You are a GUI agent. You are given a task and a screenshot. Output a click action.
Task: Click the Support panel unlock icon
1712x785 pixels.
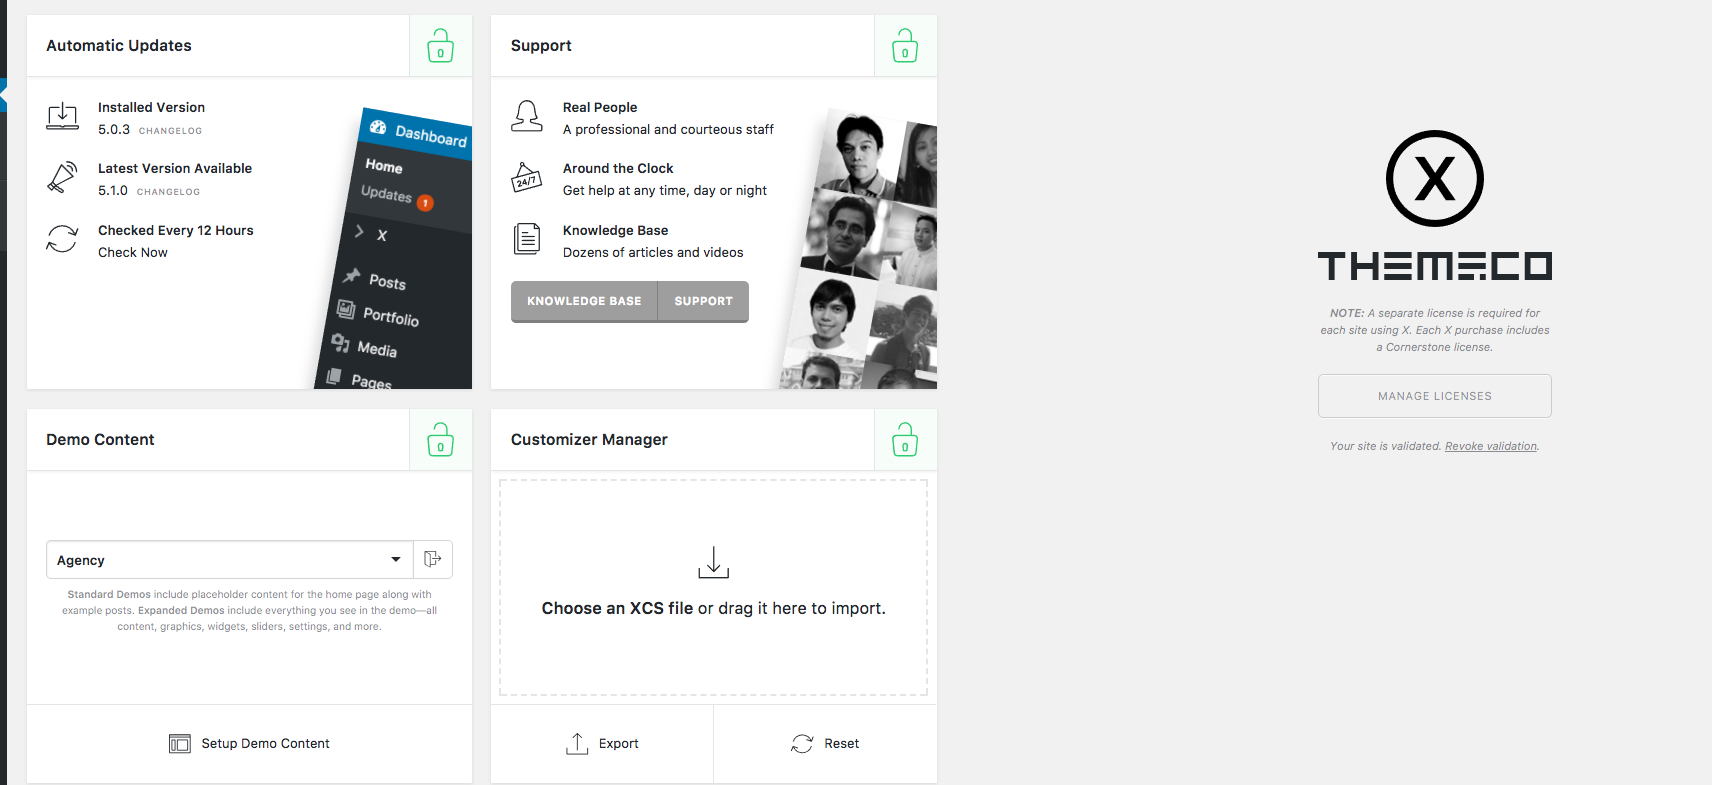click(x=905, y=46)
